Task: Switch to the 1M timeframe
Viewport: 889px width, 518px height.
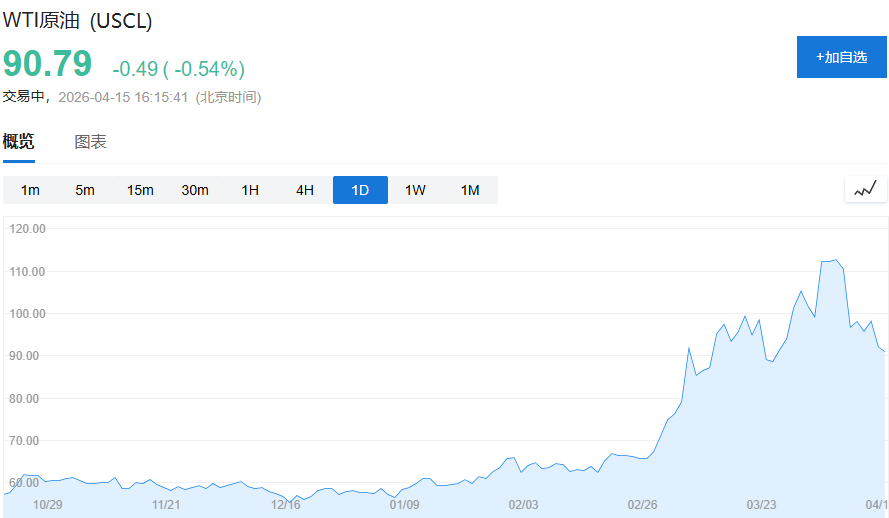Action: click(x=470, y=190)
